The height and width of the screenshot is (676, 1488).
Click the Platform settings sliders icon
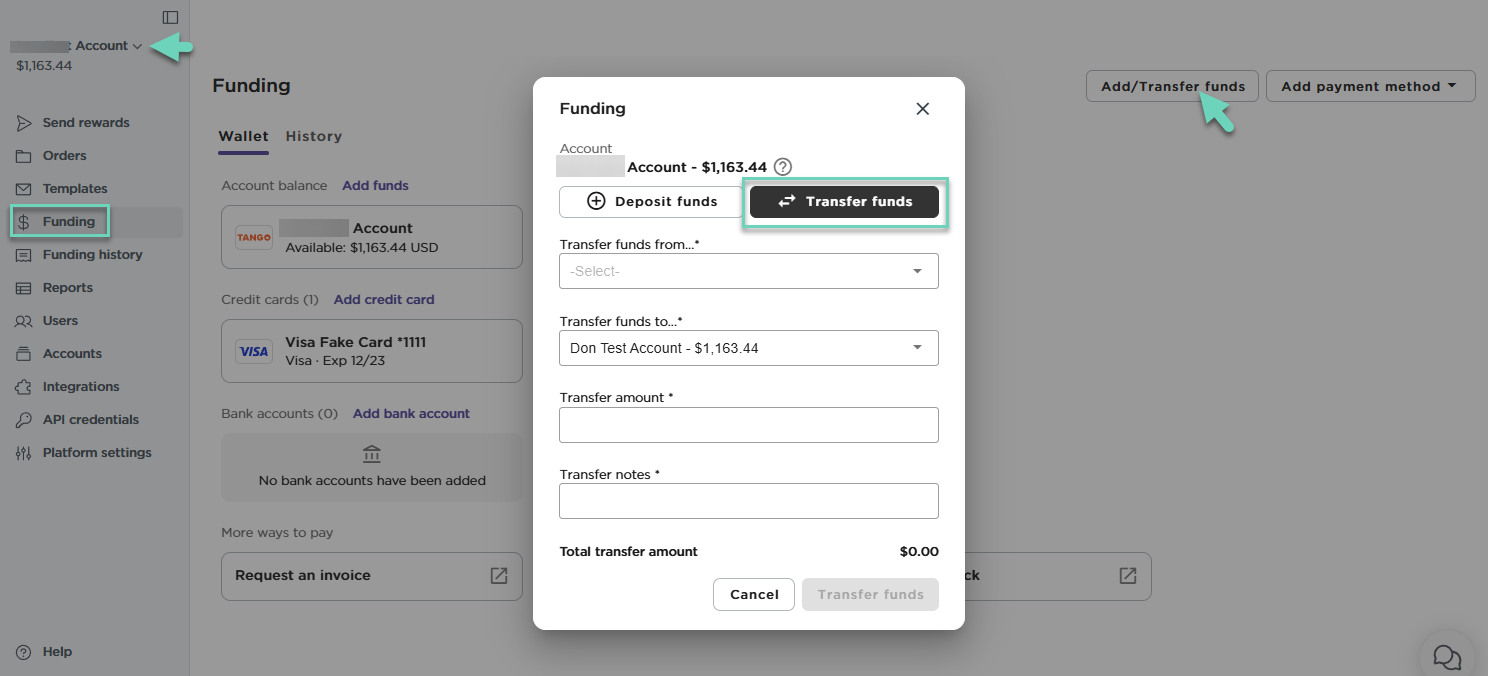click(24, 453)
